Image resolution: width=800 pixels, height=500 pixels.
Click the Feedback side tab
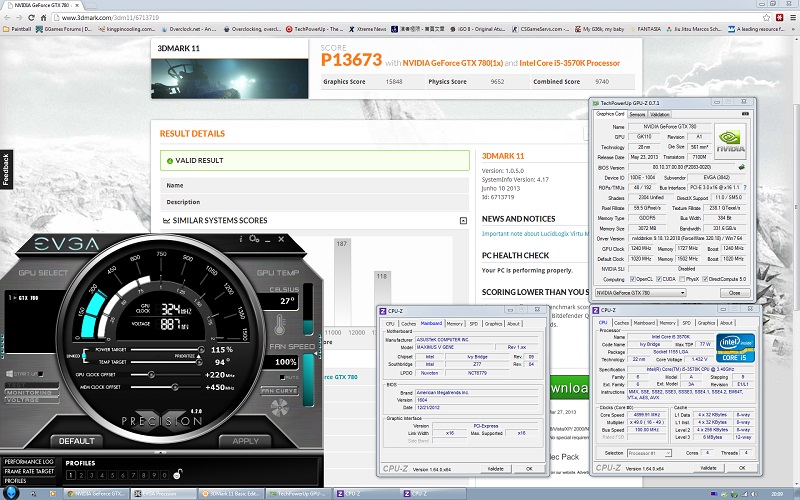pyautogui.click(x=6, y=169)
